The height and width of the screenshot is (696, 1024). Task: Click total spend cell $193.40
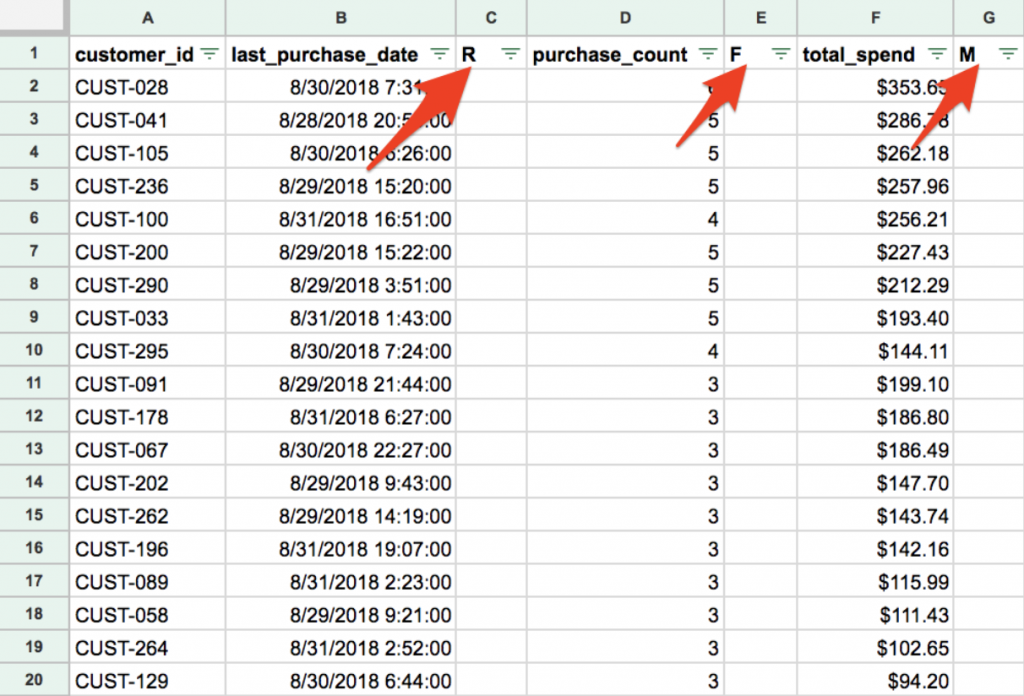[875, 317]
